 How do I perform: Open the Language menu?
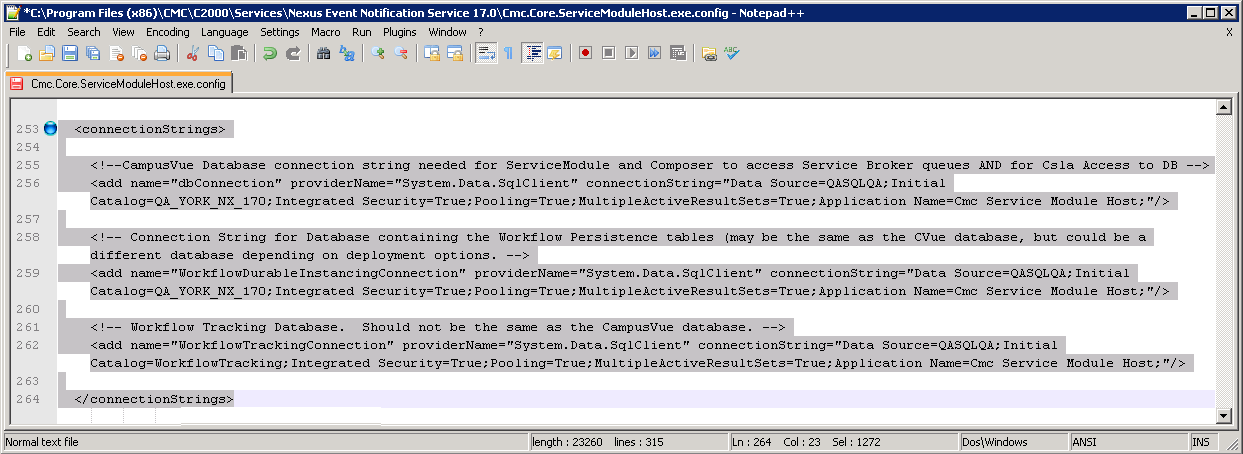[224, 32]
